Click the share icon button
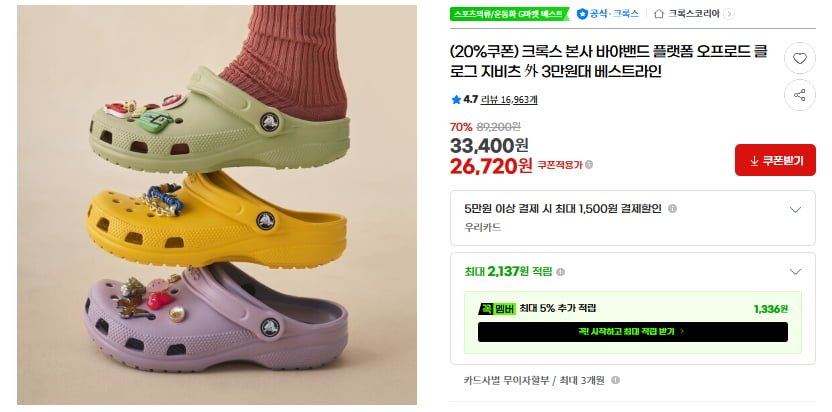 pos(800,95)
